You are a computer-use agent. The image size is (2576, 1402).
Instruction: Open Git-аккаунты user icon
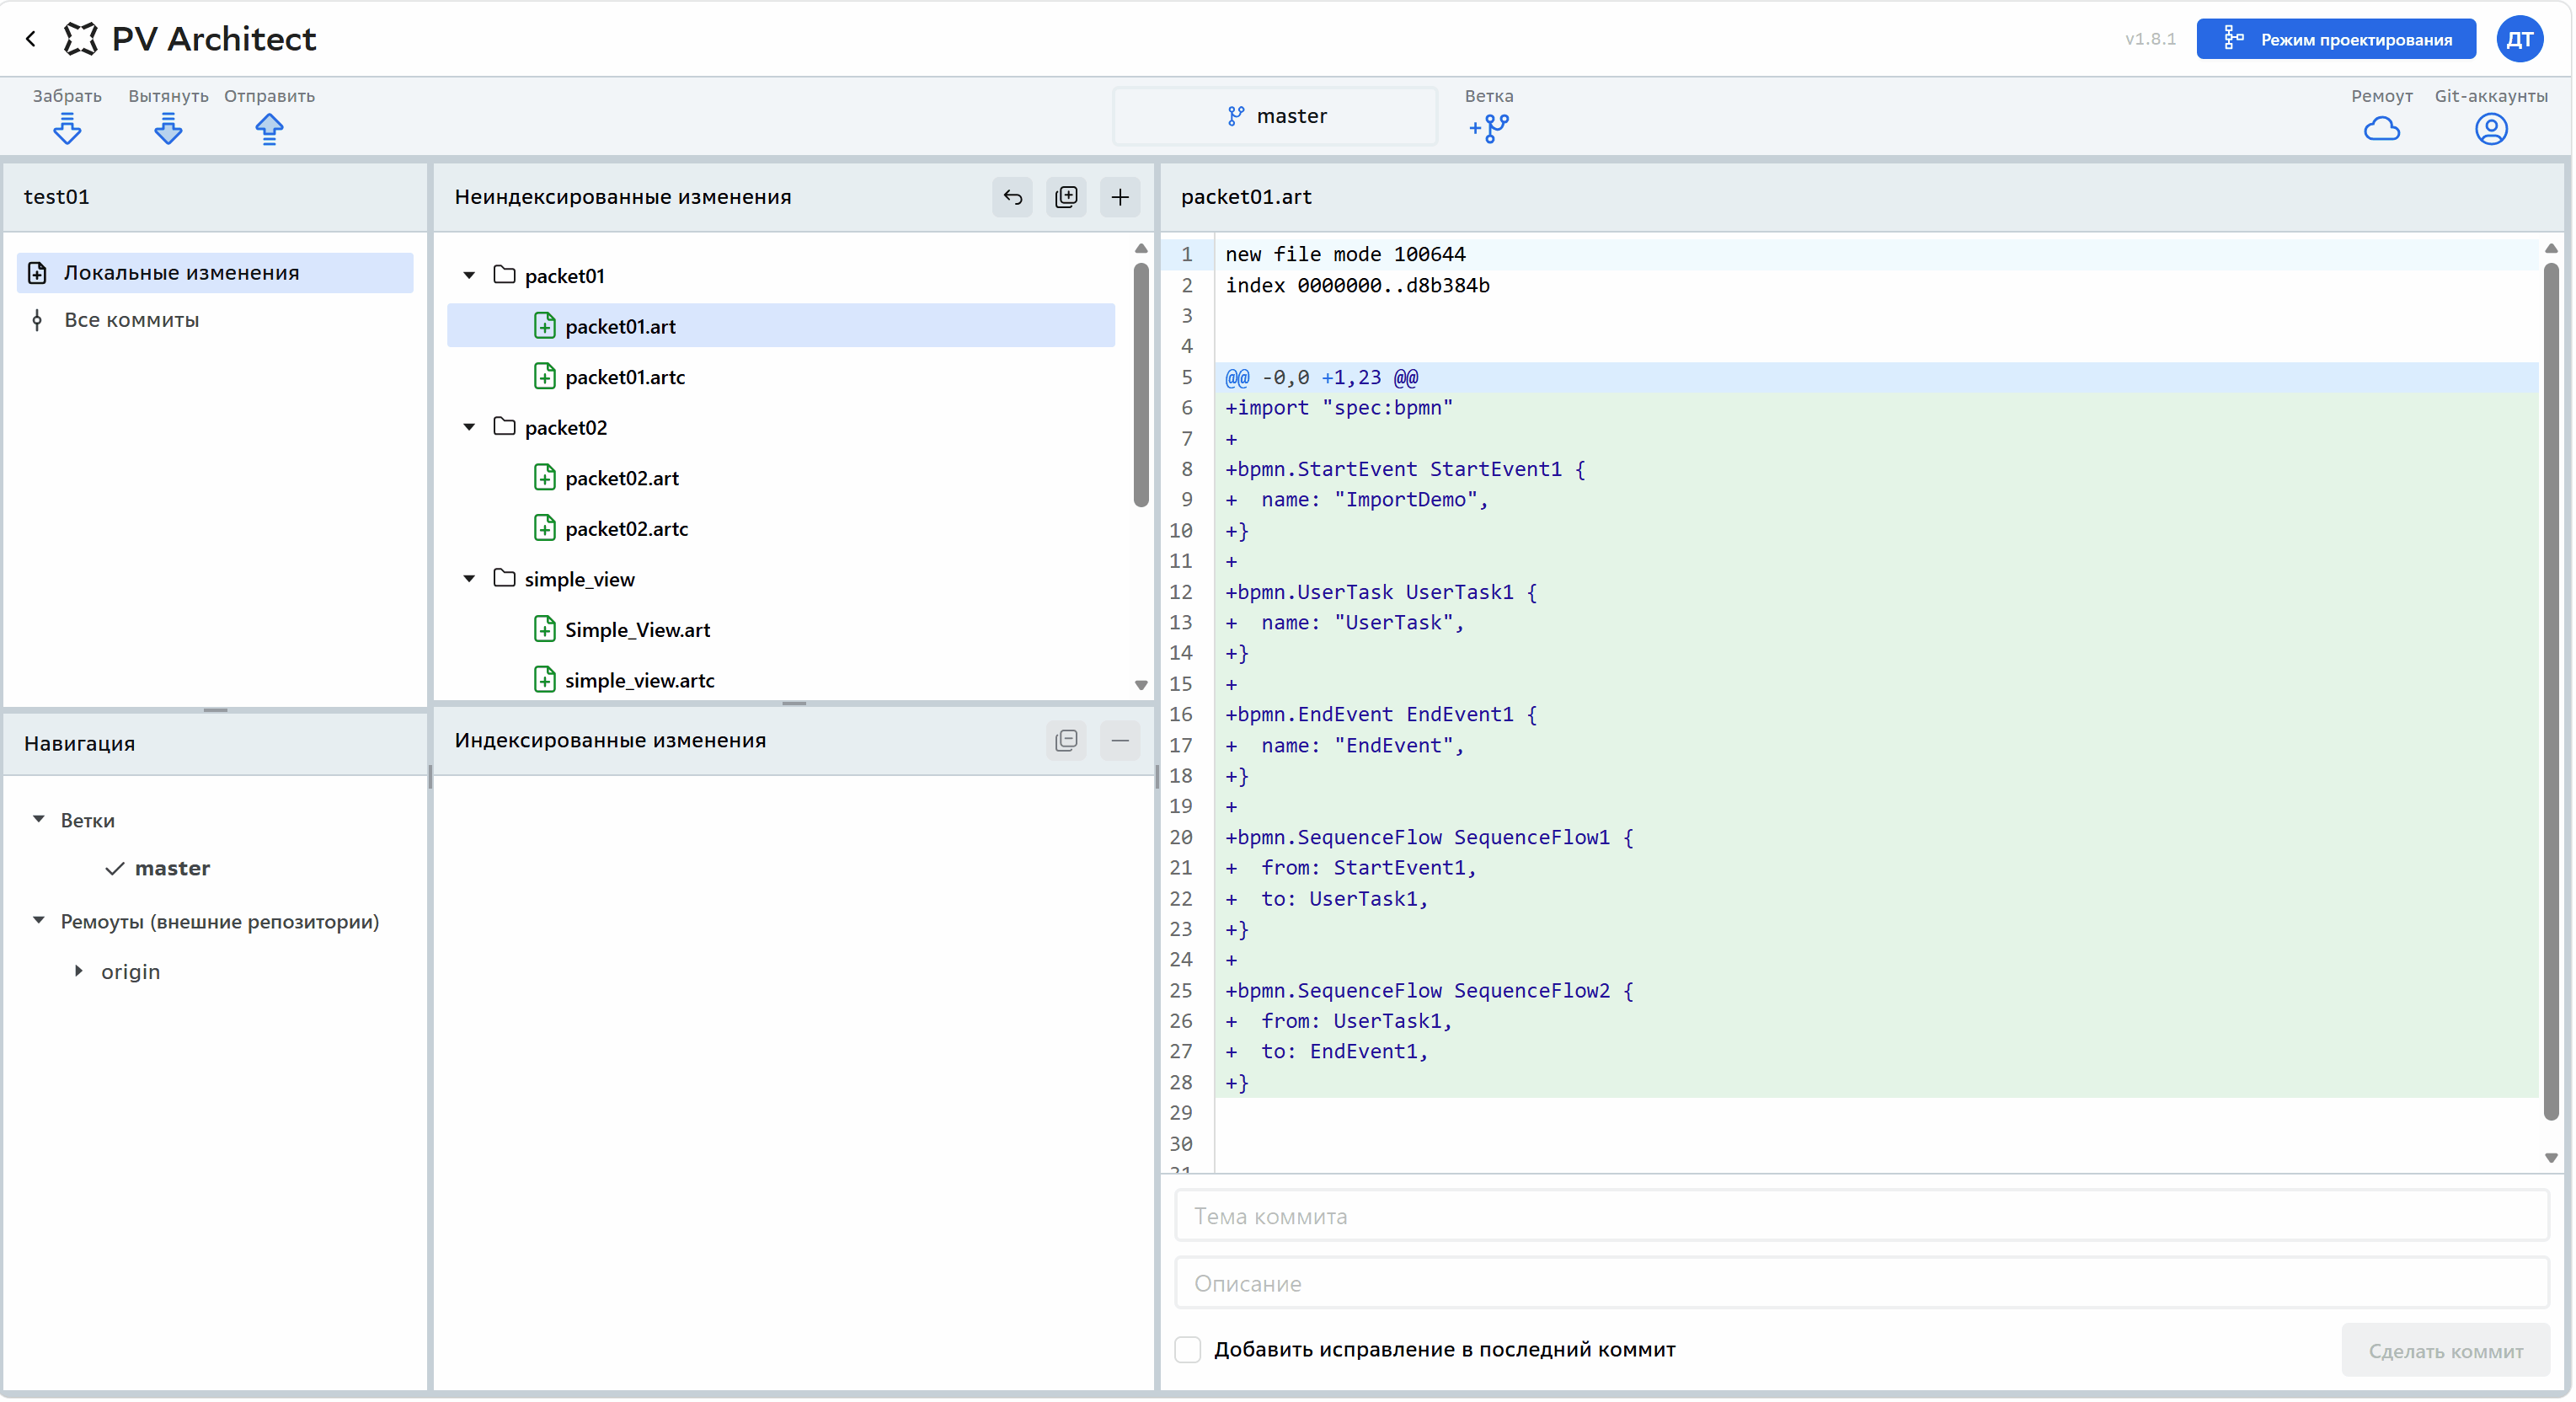(x=2490, y=128)
